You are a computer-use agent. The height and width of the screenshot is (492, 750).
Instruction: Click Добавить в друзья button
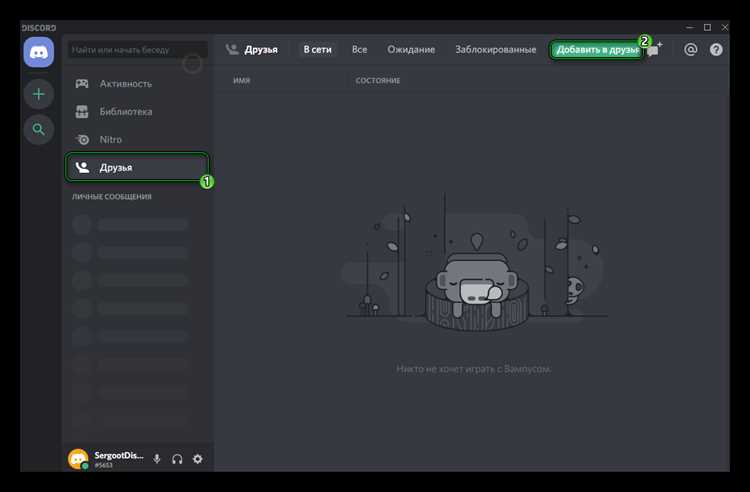[x=596, y=50]
